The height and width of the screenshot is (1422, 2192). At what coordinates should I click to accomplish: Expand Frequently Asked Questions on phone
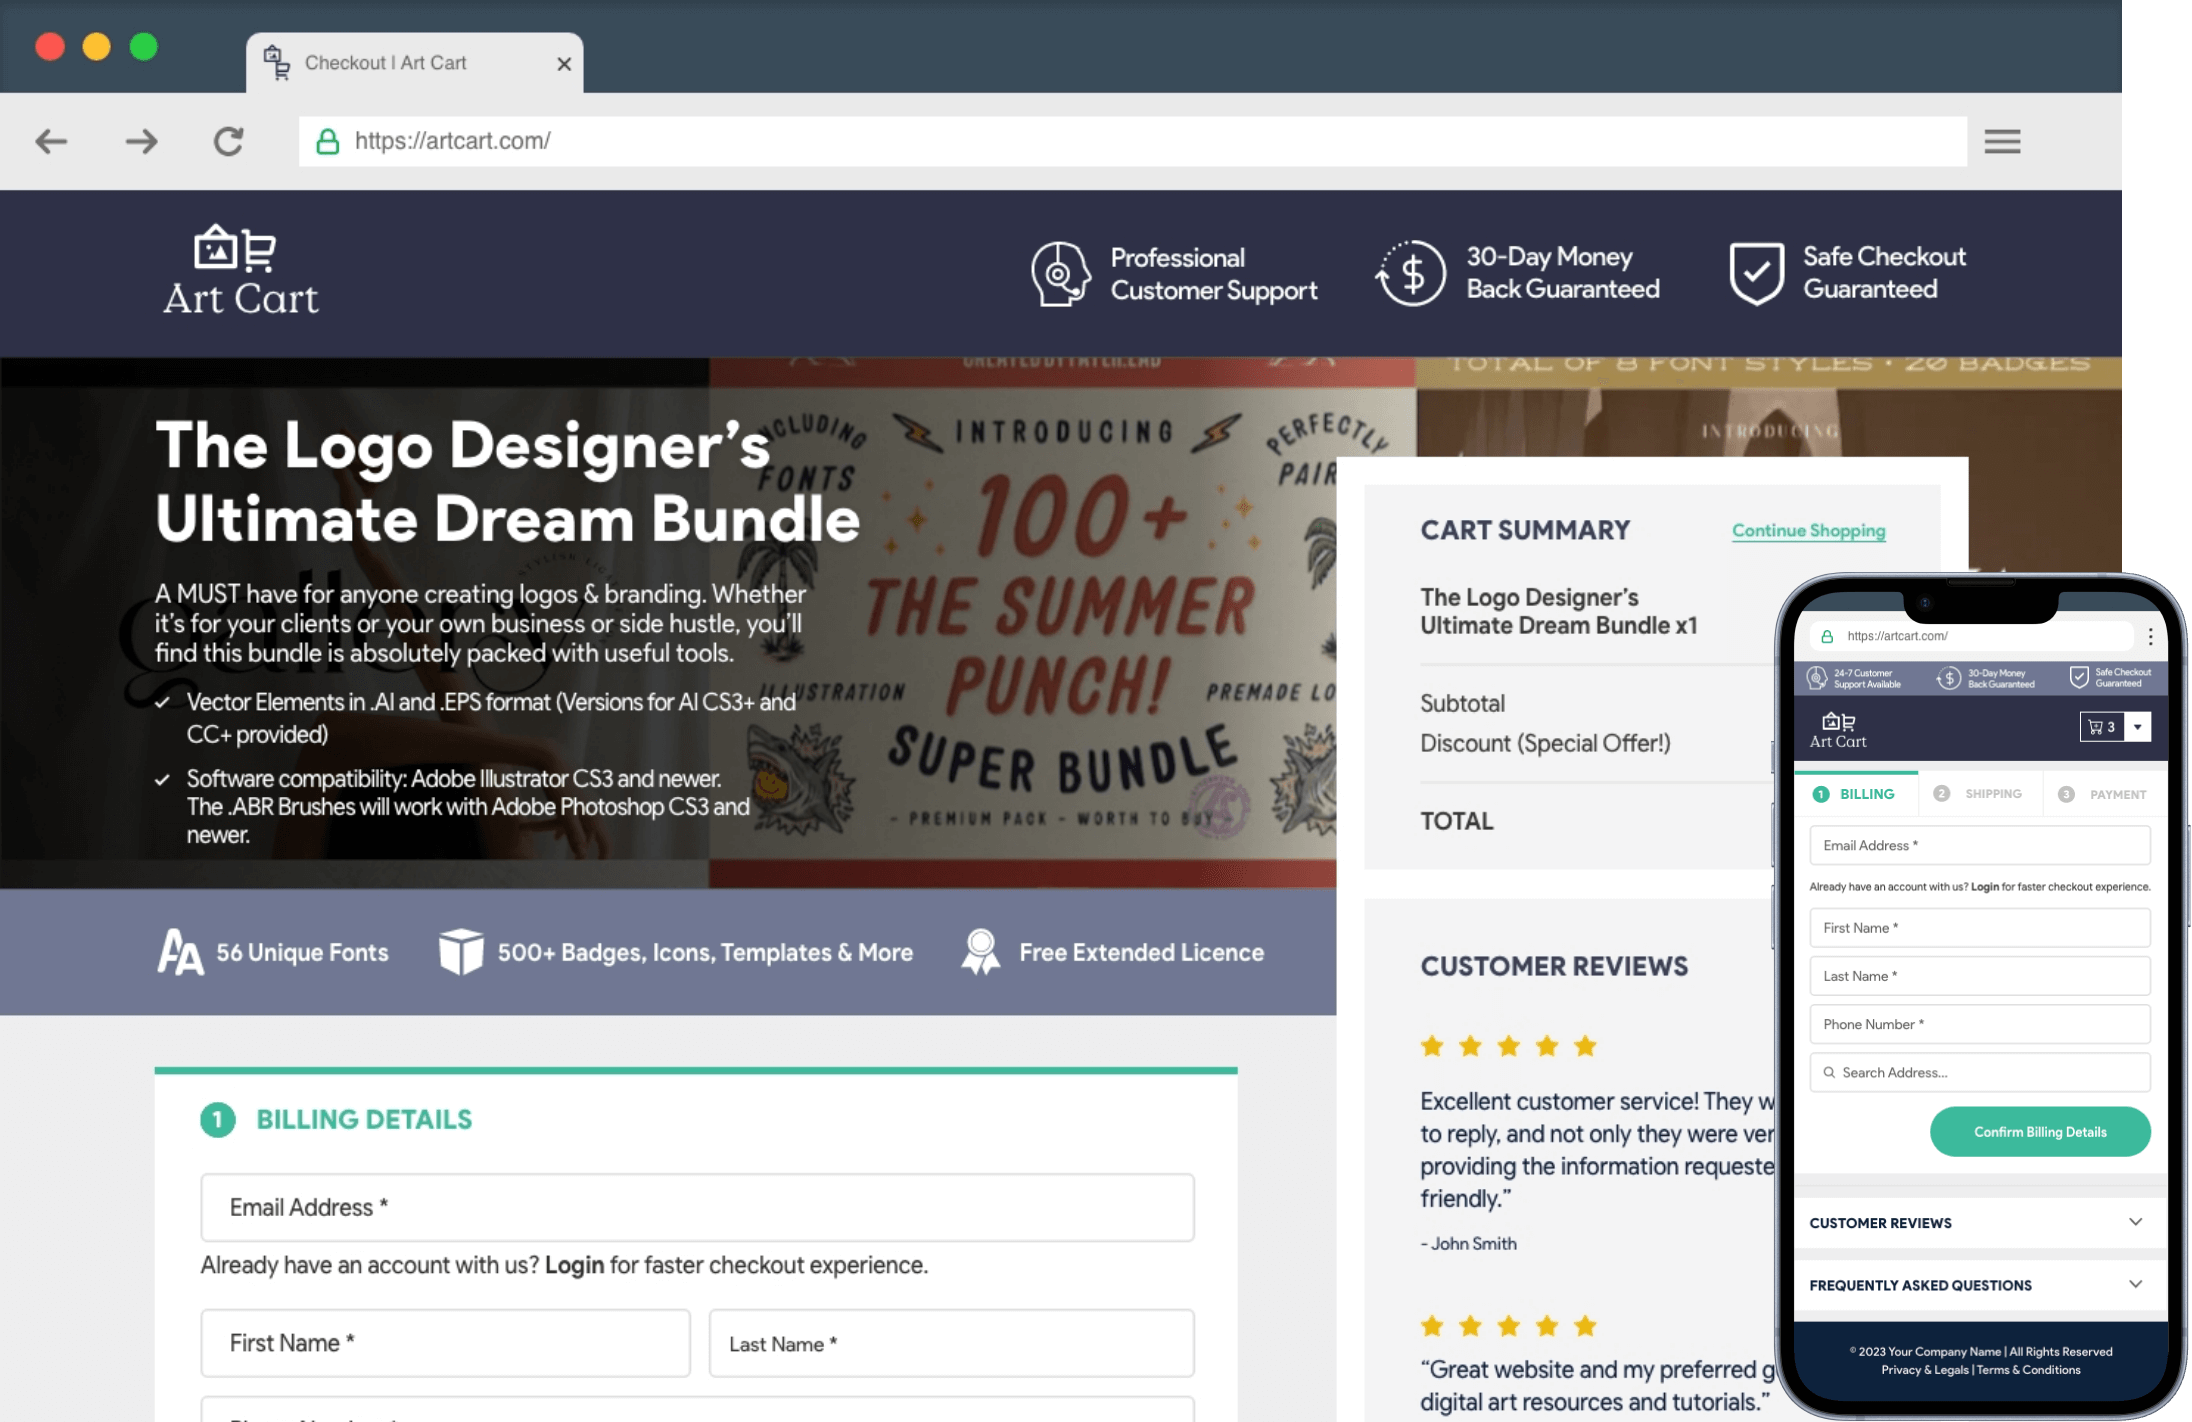1980,1284
